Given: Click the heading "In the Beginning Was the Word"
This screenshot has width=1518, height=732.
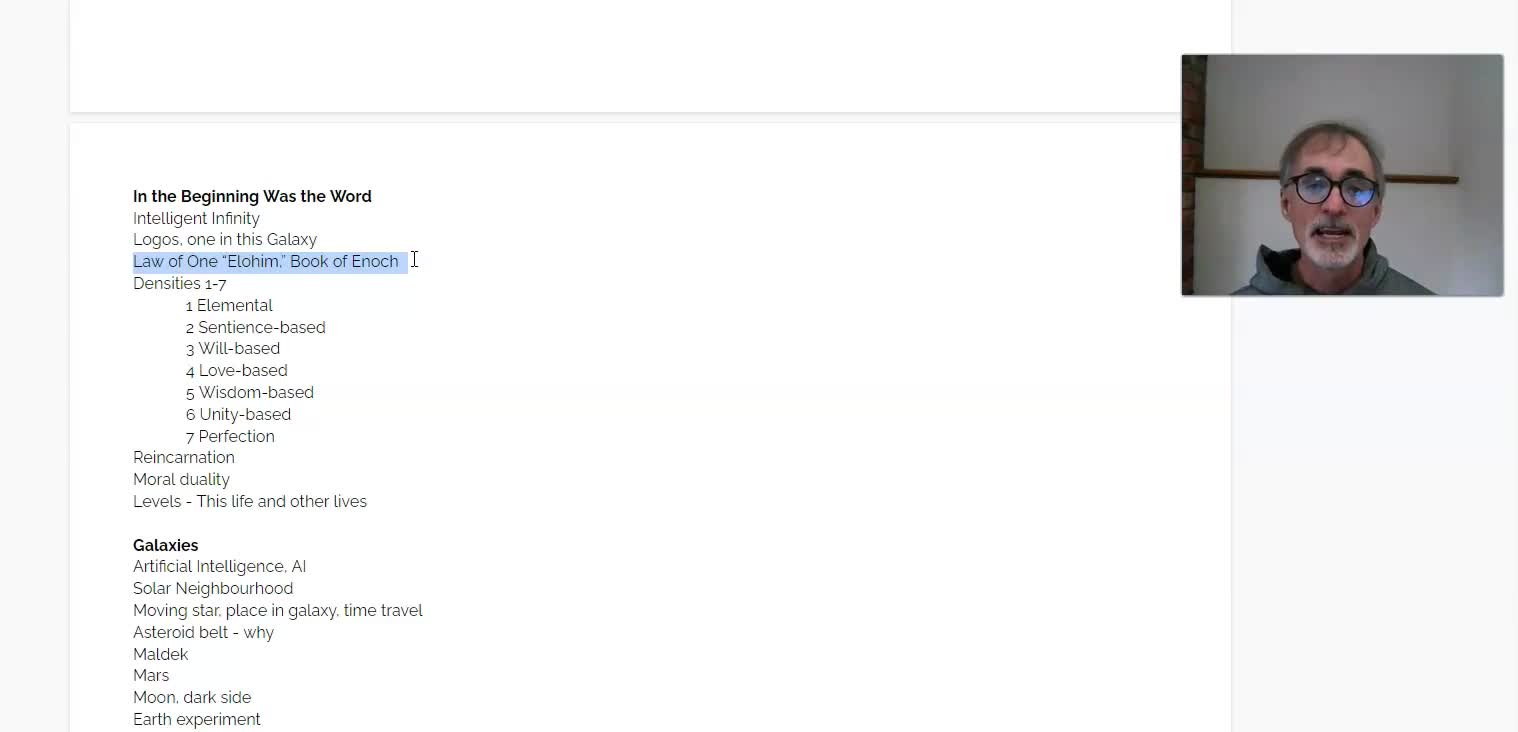Looking at the screenshot, I should coord(252,197).
